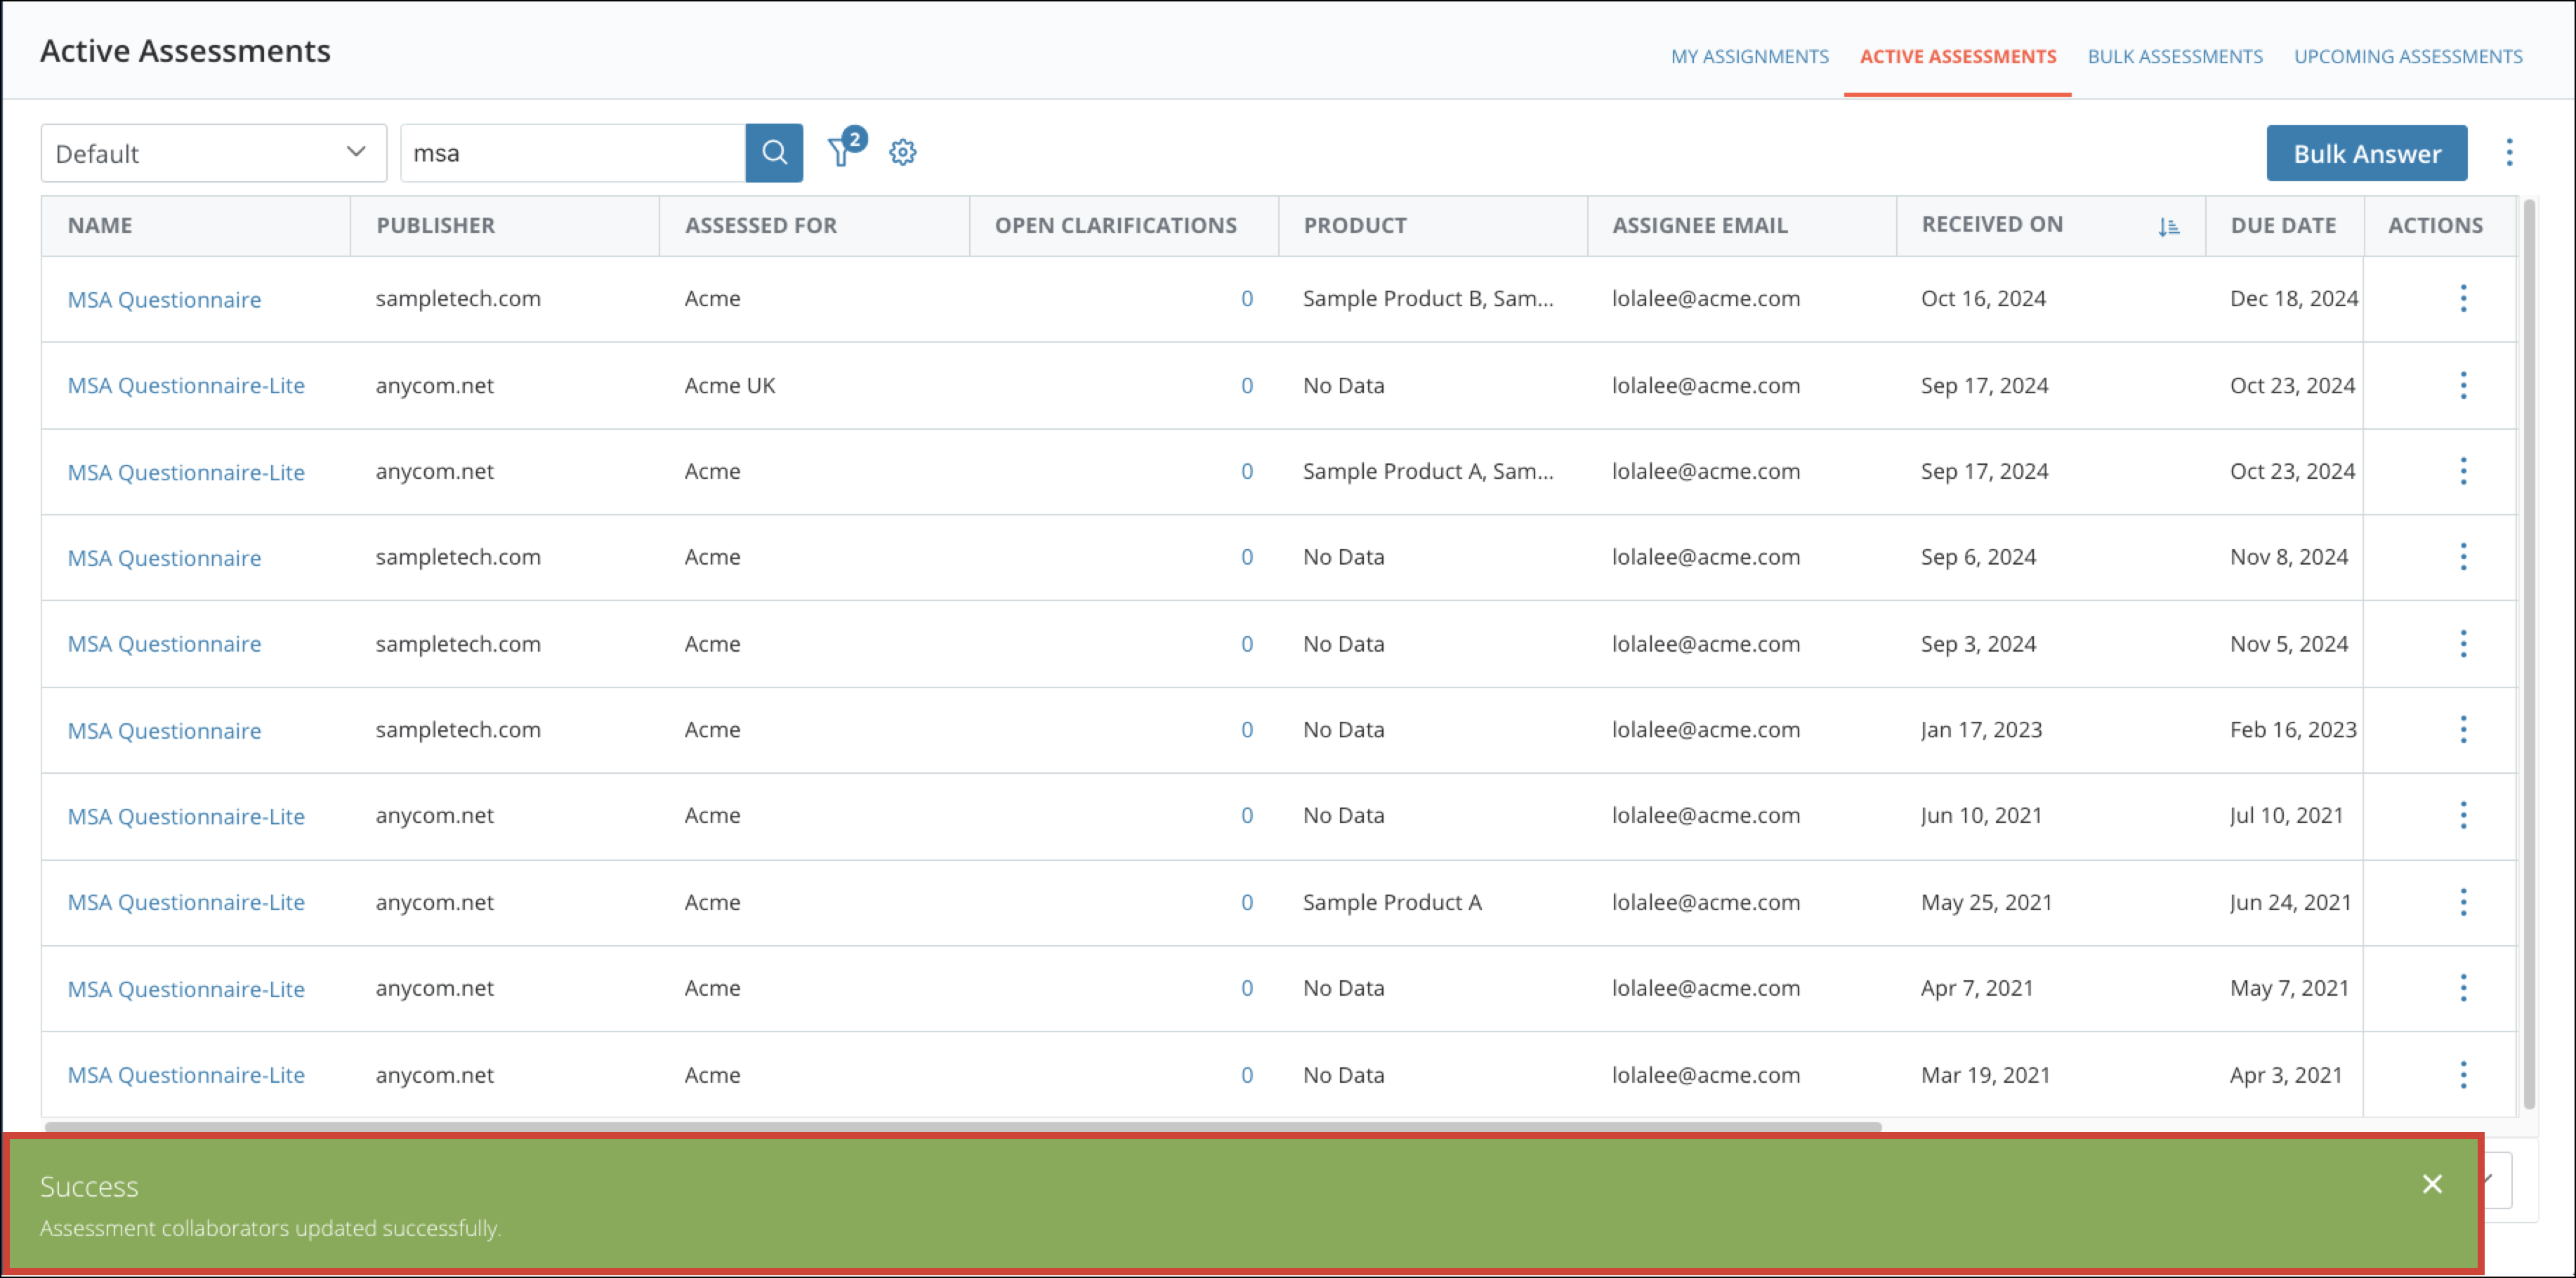Click the Dec 18, 2024 due date
This screenshot has height=1278, width=2576.
point(2293,298)
